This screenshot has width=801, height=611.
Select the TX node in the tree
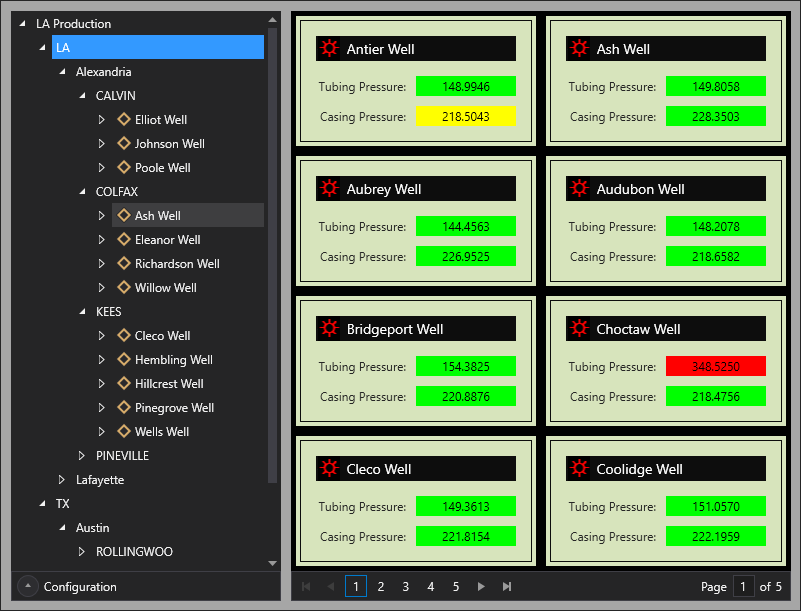62,504
